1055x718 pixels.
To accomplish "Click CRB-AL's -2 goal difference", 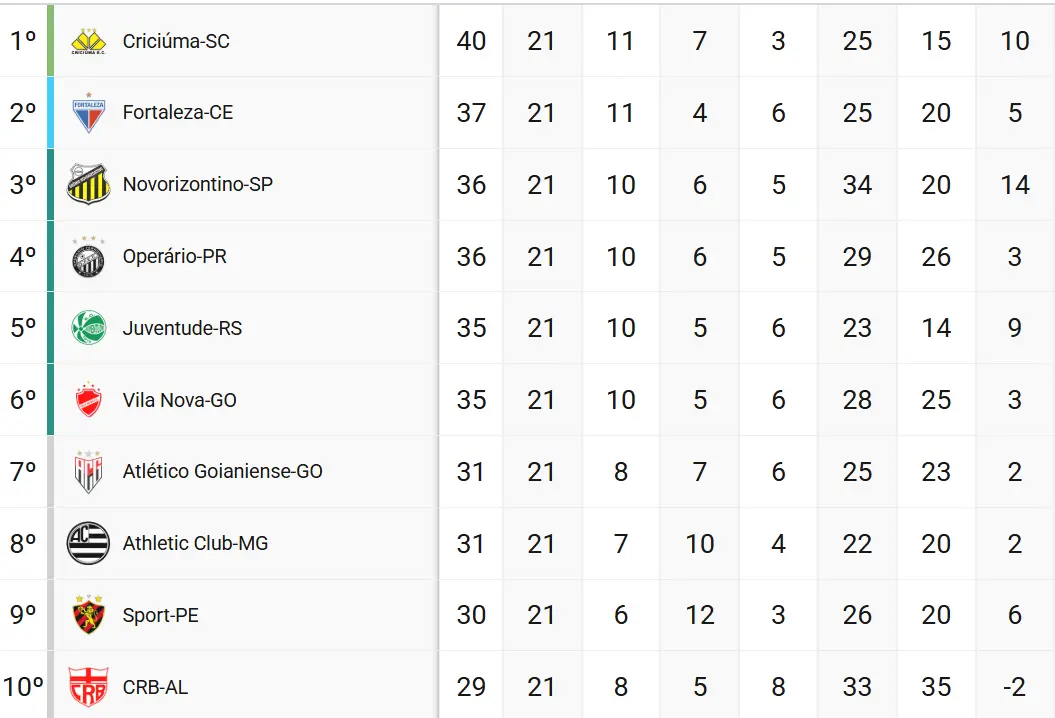I will point(1015,686).
